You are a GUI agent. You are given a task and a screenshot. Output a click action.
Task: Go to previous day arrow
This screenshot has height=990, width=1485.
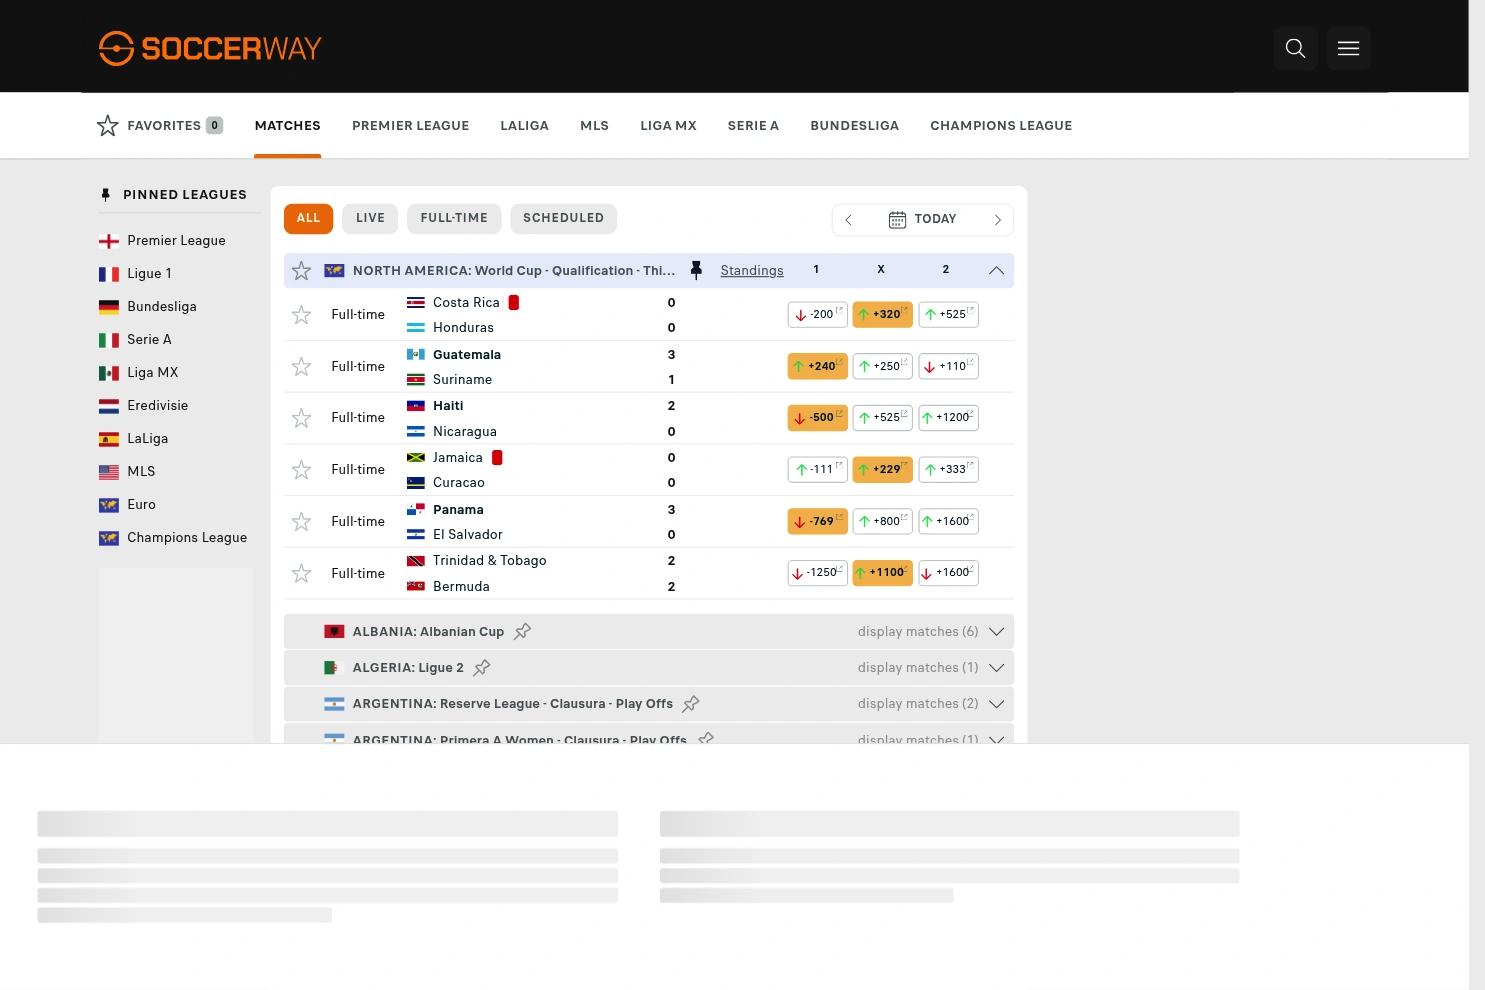(x=848, y=220)
